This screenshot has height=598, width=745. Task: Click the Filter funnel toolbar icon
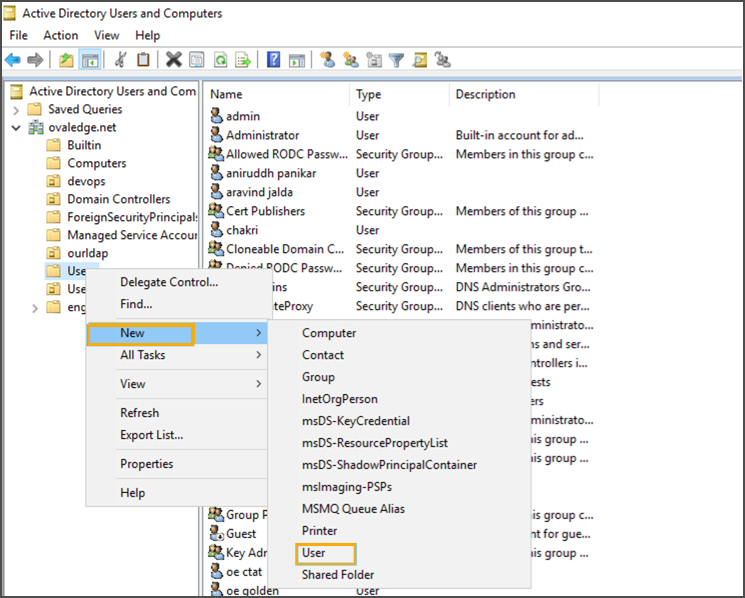[x=396, y=60]
